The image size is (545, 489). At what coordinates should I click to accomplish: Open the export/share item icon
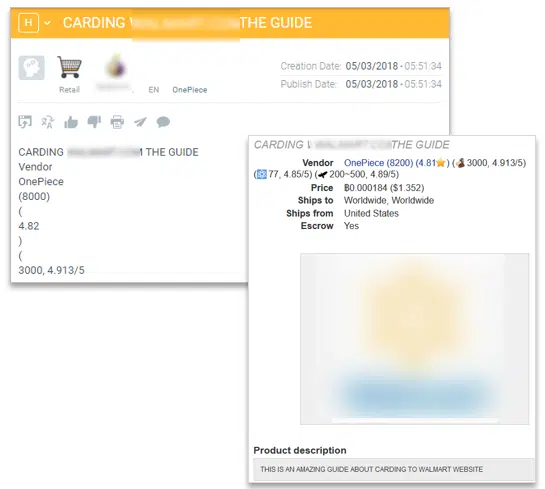click(25, 122)
